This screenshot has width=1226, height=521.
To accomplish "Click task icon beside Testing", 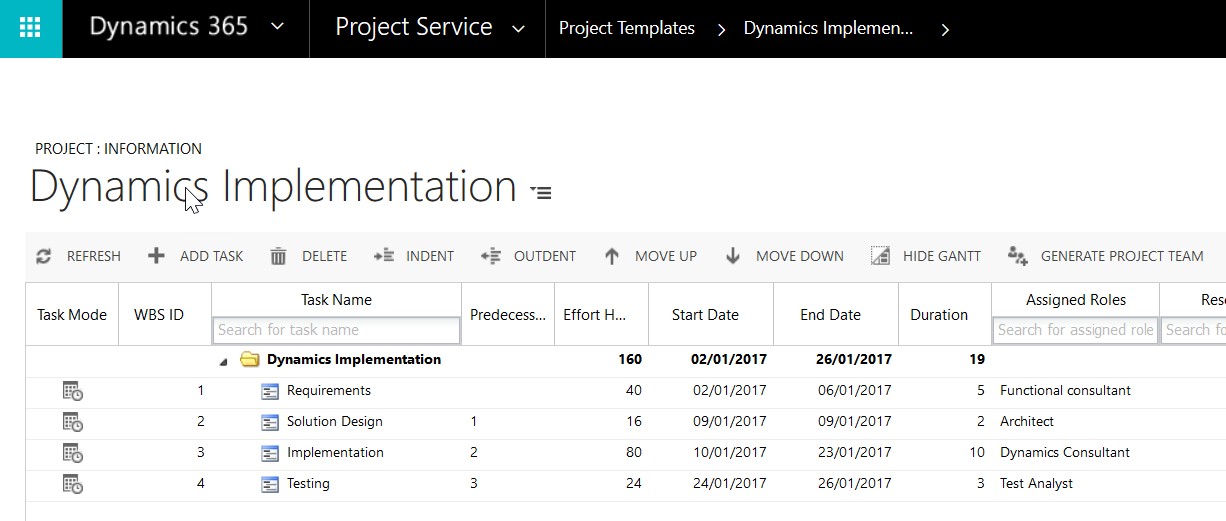I will point(270,484).
